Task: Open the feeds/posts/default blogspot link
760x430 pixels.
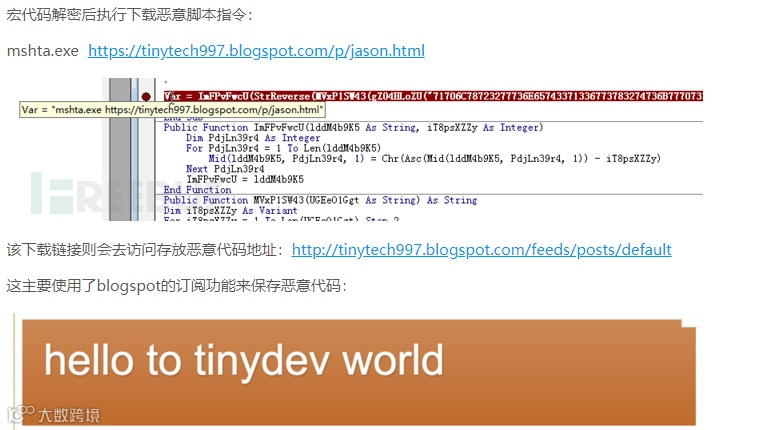Action: click(481, 249)
